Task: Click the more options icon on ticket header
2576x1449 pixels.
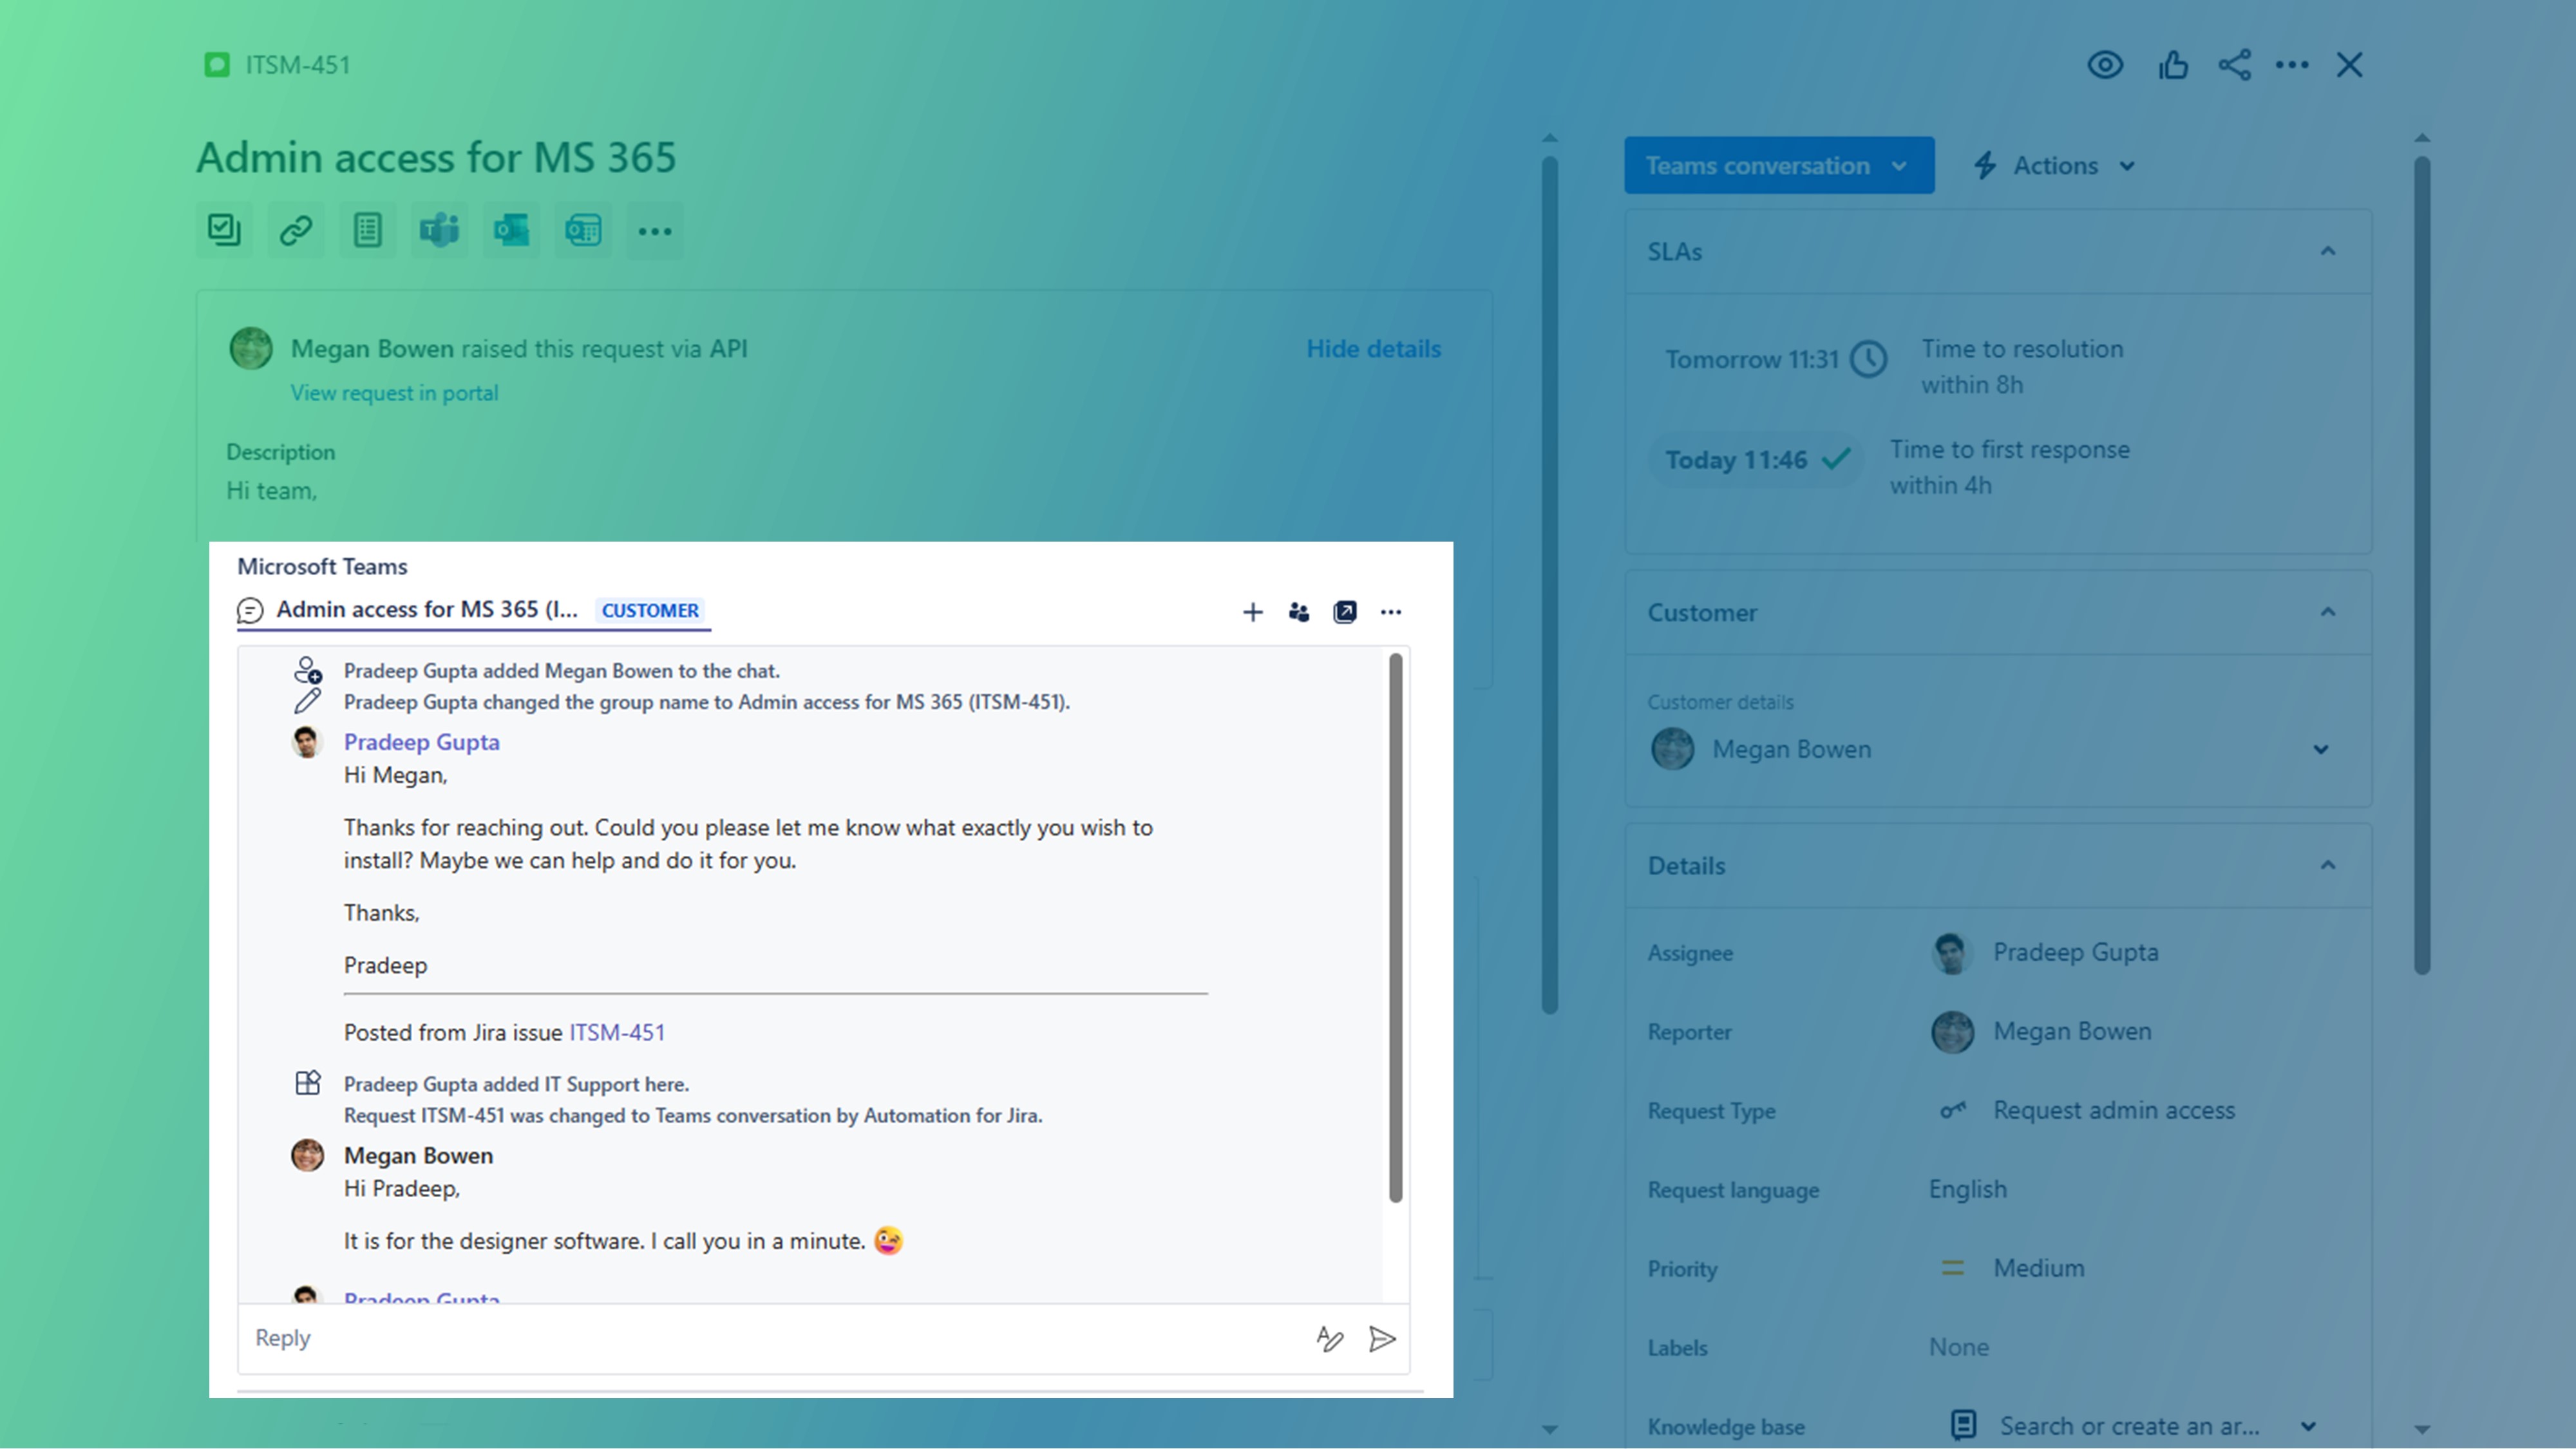Action: click(653, 230)
